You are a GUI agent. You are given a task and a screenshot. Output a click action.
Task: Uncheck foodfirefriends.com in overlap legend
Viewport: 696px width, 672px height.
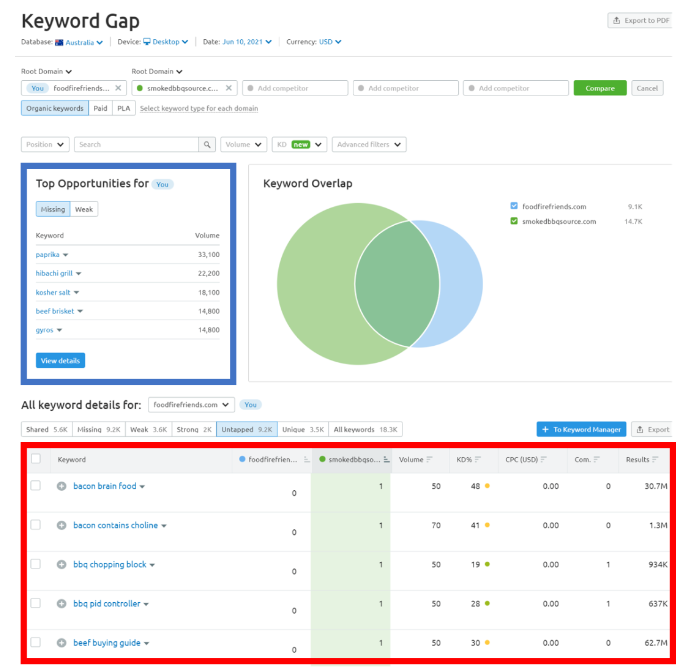514,206
